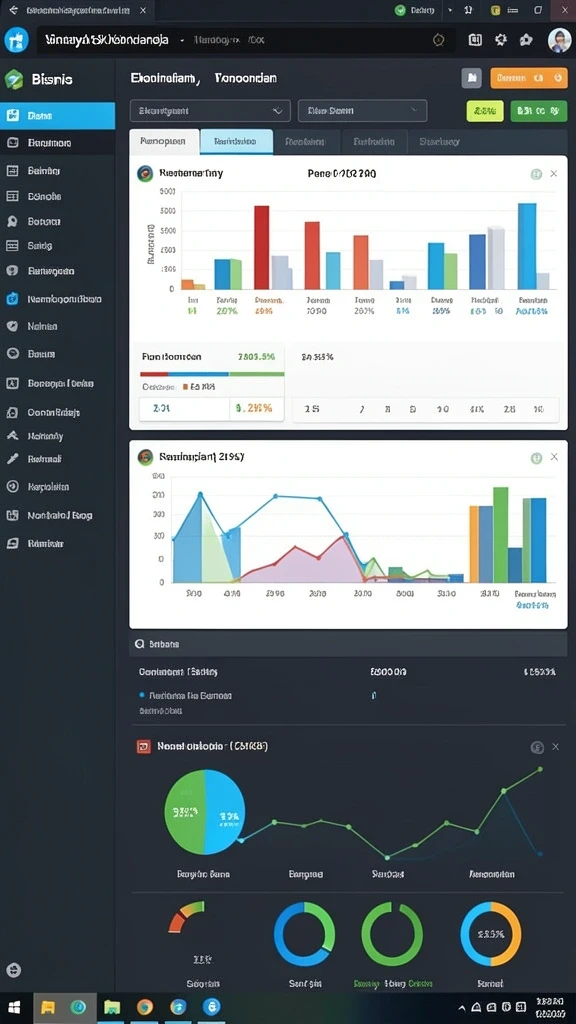Click the yellow-green button beside the green button
The height and width of the screenshot is (1024, 576).
485,111
